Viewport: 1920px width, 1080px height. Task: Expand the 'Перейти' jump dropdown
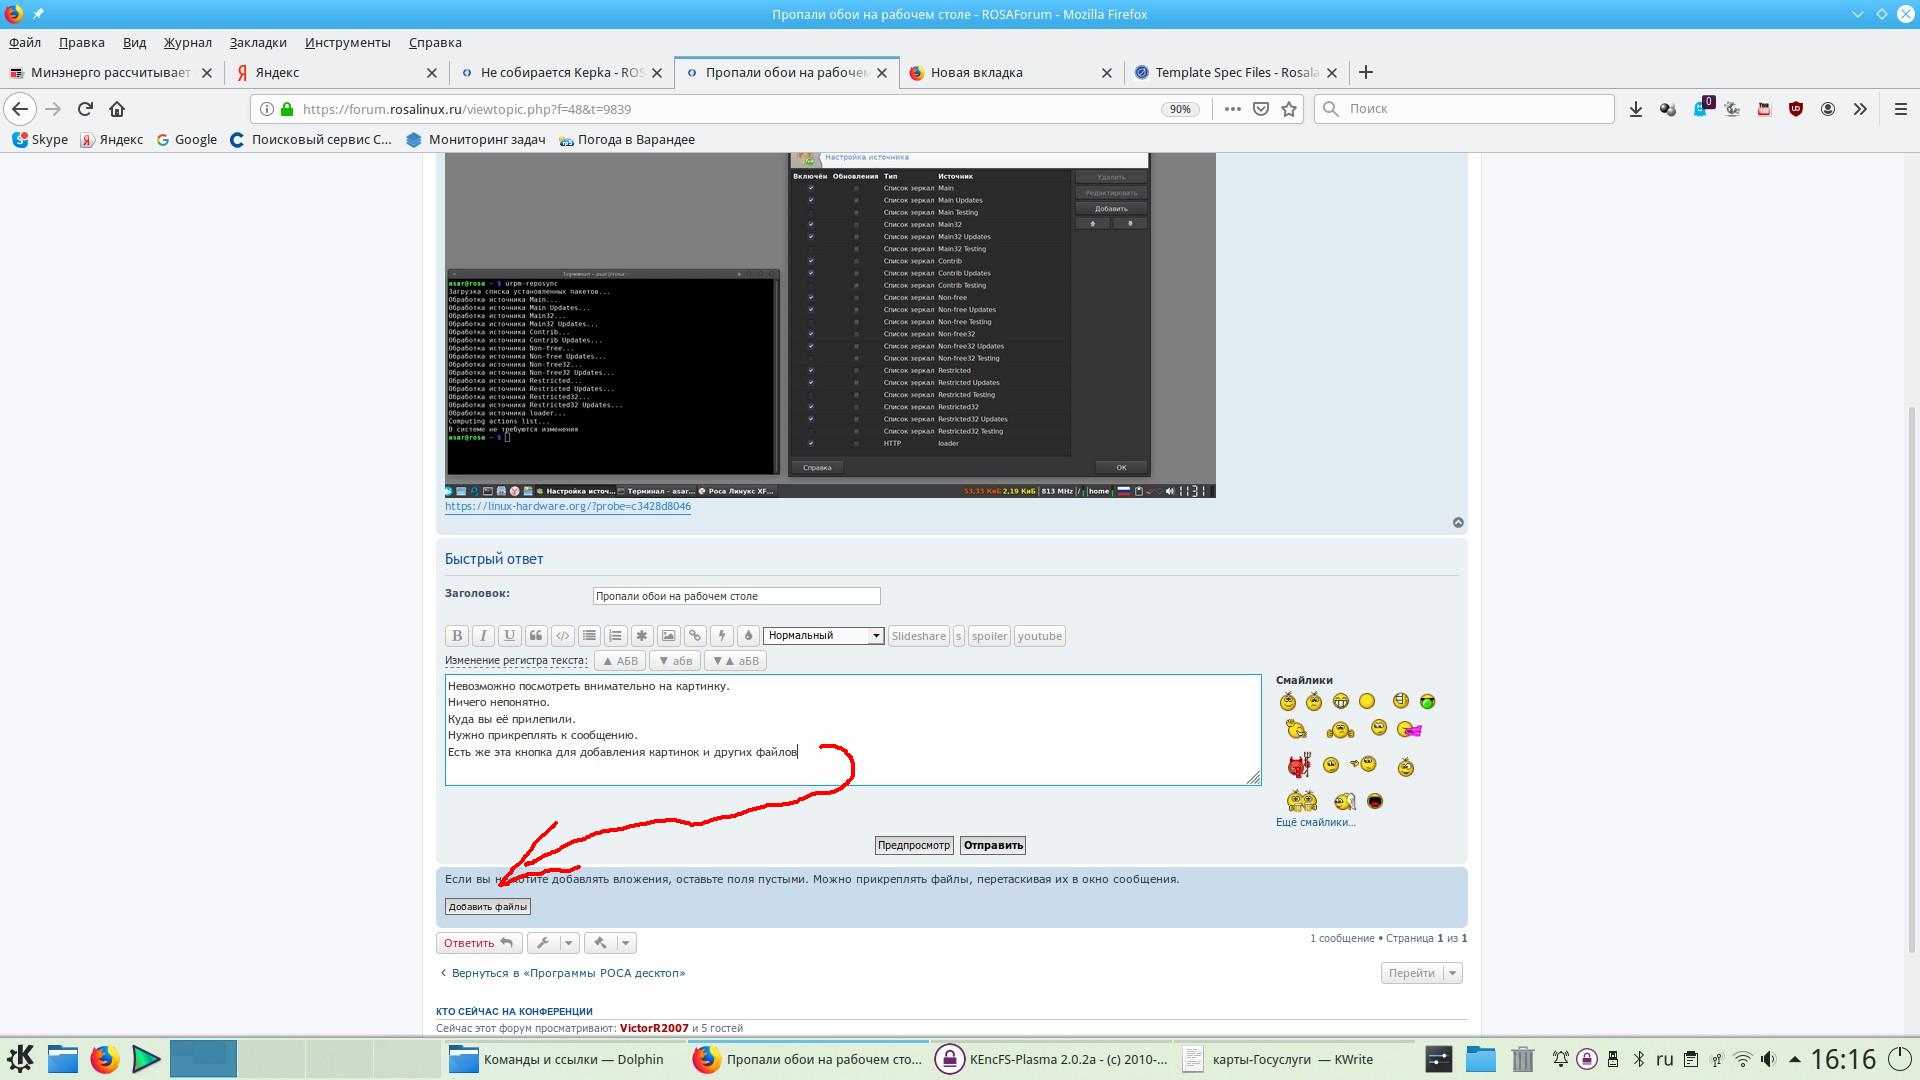click(1453, 973)
